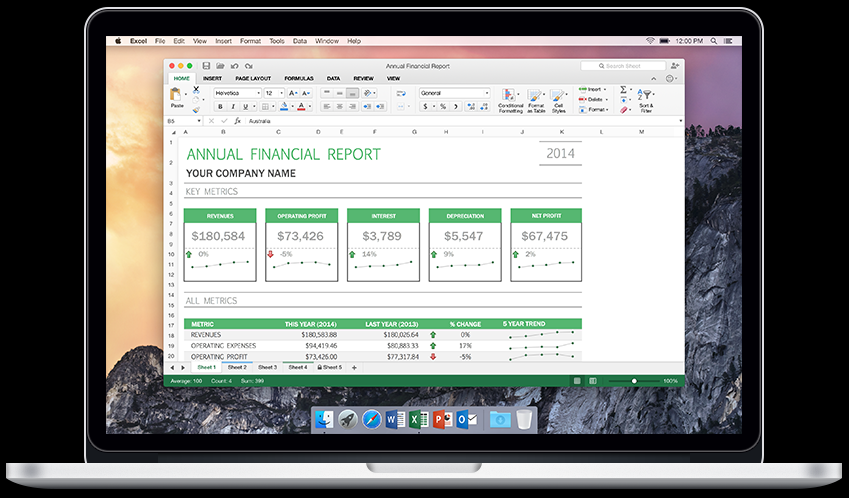Open the font size 12 dropdown
This screenshot has height=498, width=849.
(x=281, y=93)
